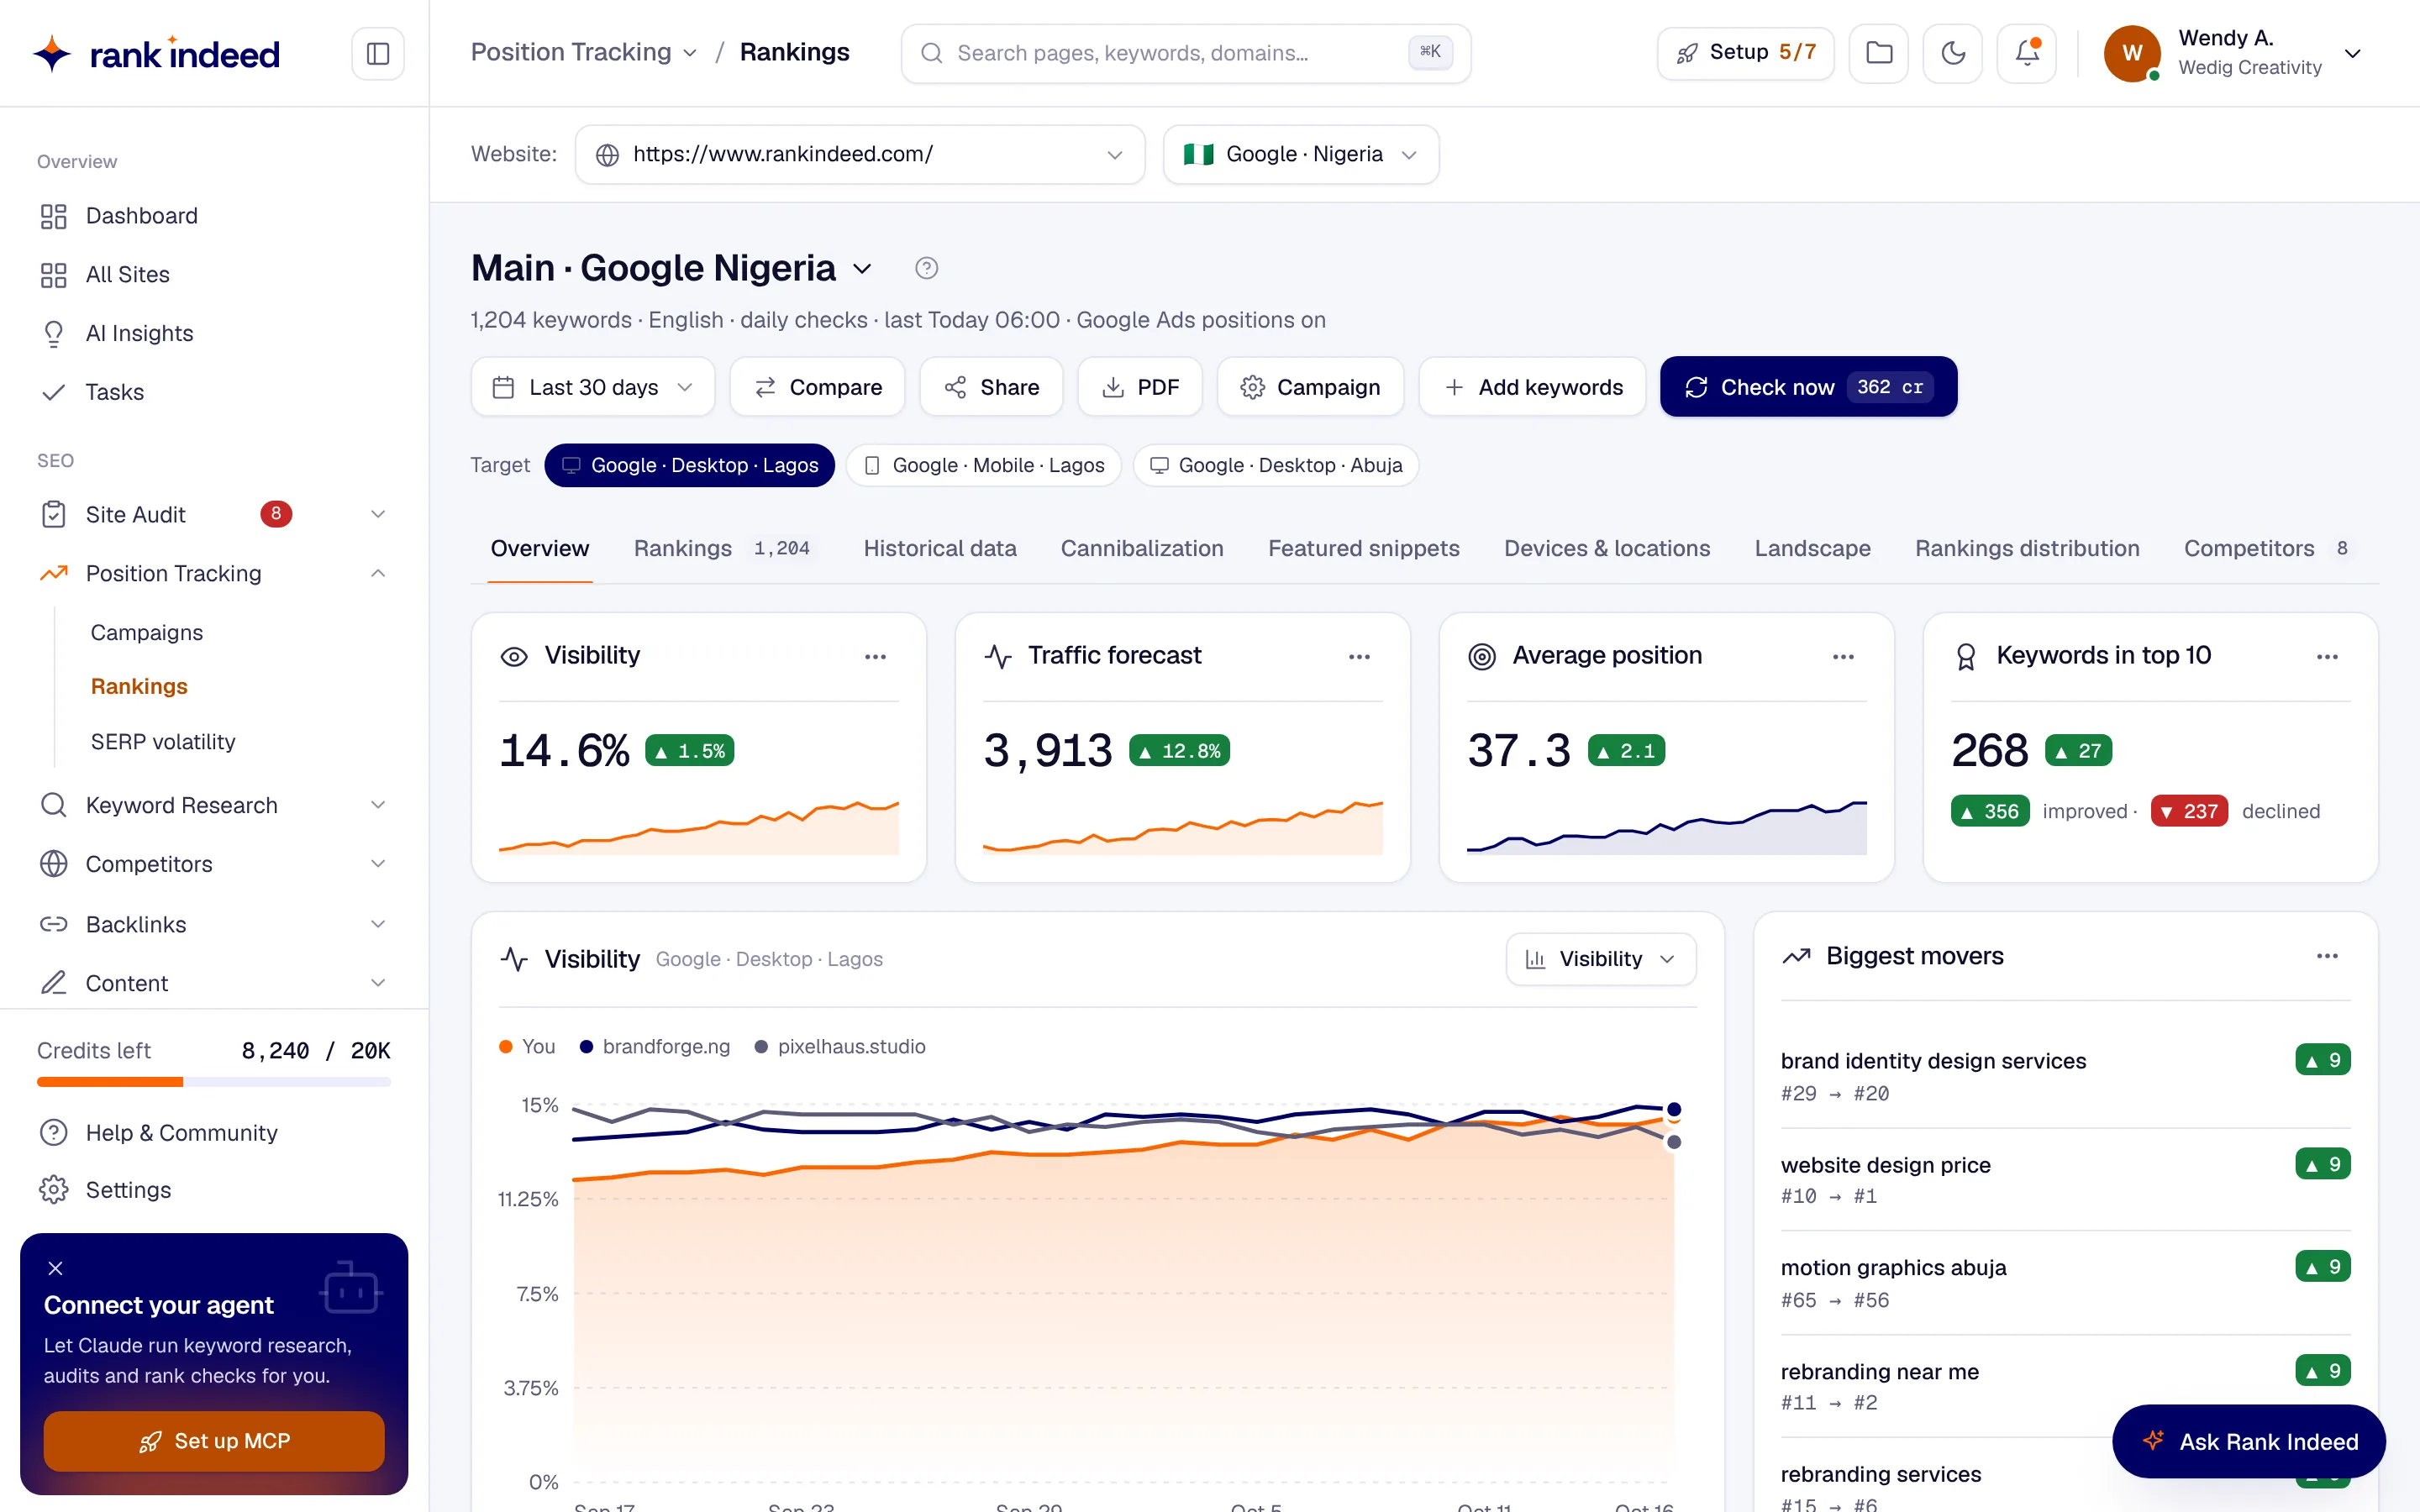
Task: Open Dashboard from the sidebar
Action: pos(214,216)
